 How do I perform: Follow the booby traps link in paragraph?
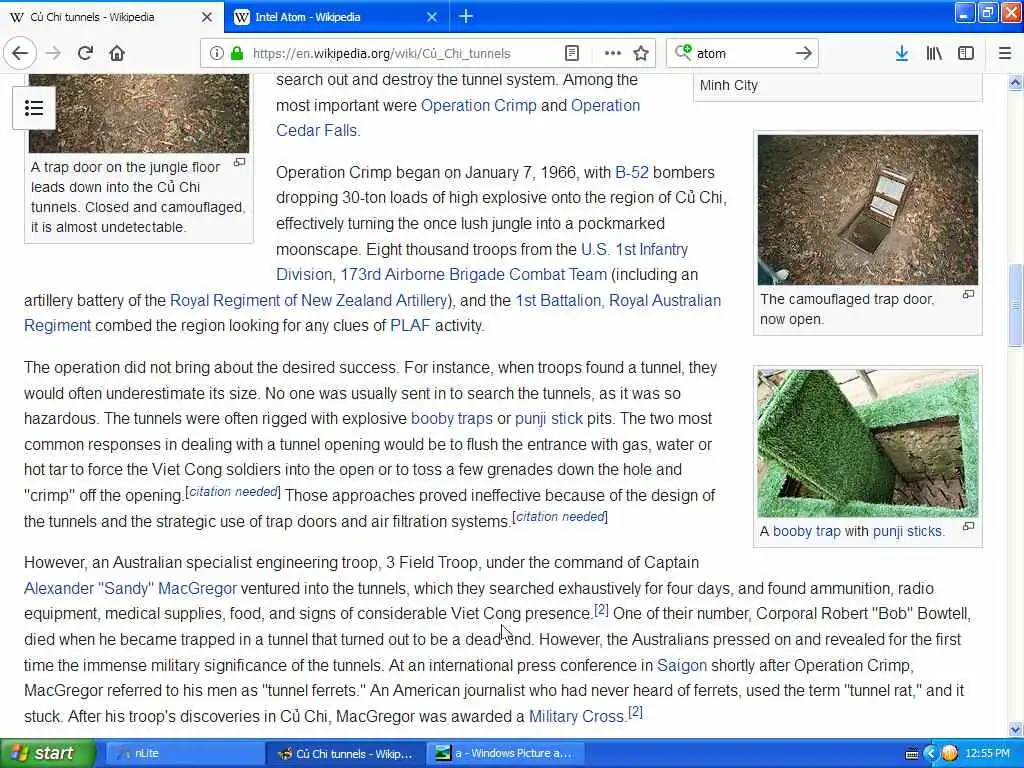pos(451,419)
